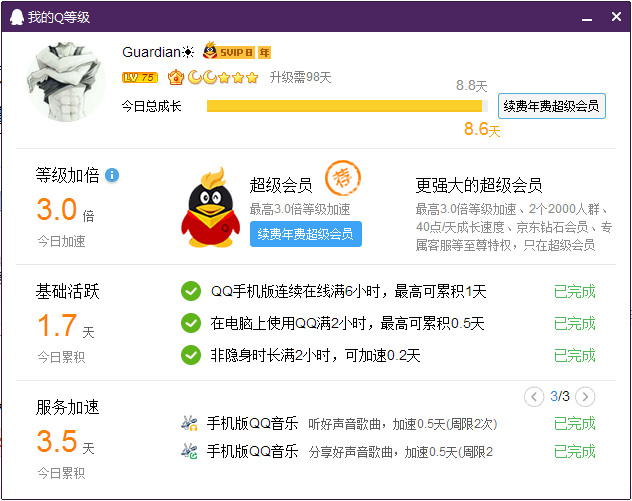Click 已完成 for 在电脑上使用QQ满2小时
This screenshot has height=501, width=632.
pos(575,324)
